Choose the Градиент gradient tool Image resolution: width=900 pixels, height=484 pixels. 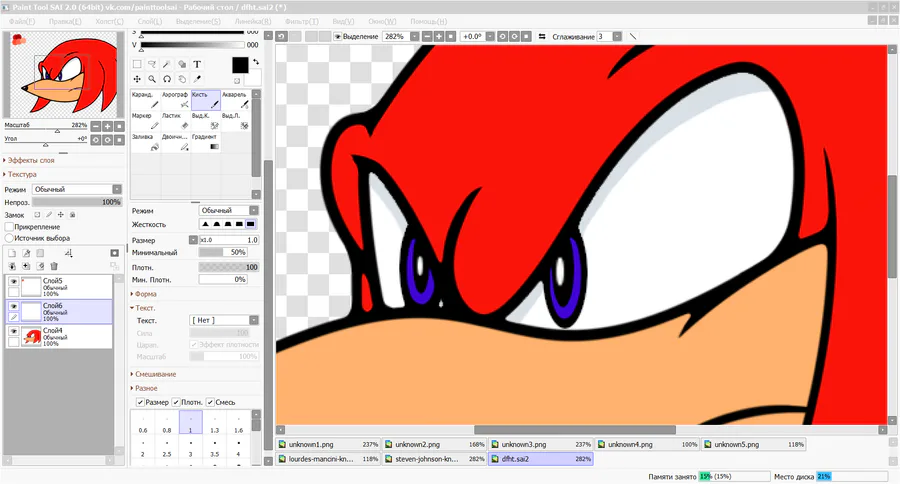205,142
